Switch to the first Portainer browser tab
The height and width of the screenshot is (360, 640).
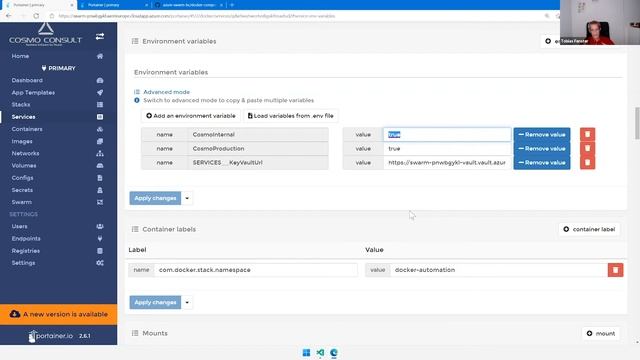coord(38,5)
